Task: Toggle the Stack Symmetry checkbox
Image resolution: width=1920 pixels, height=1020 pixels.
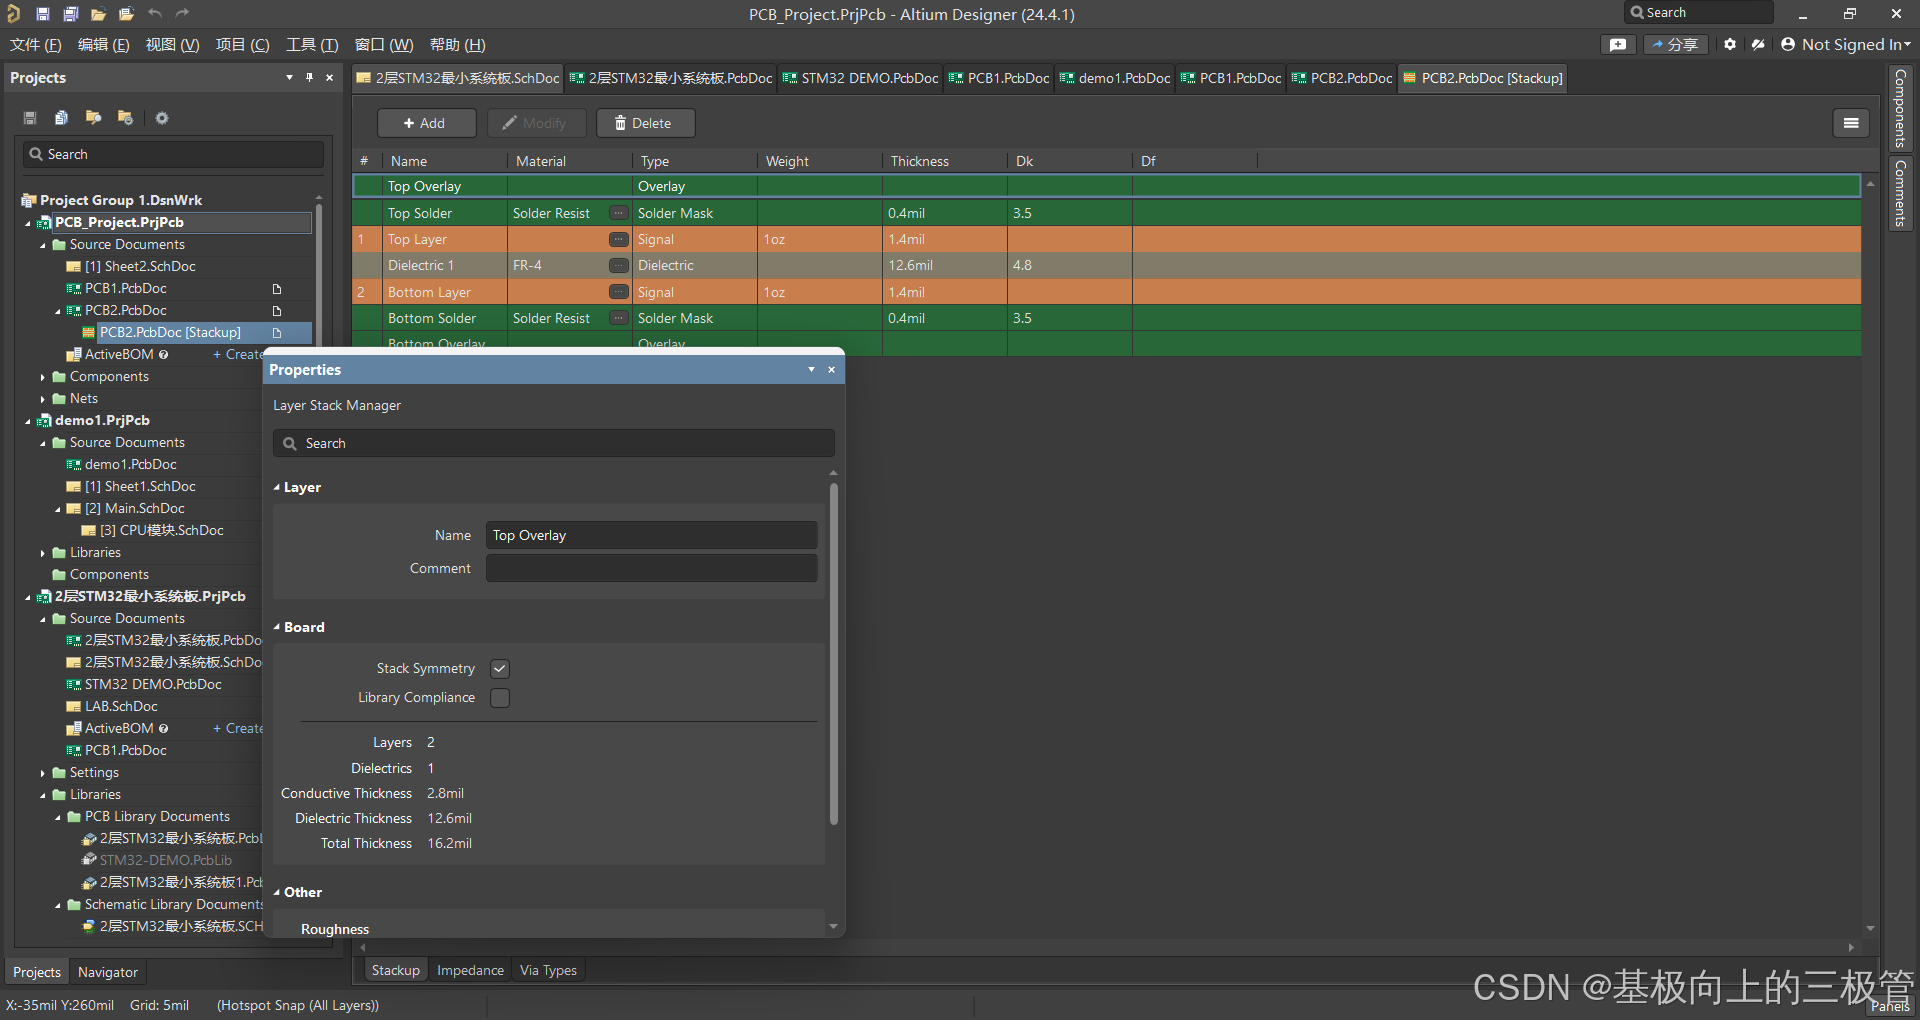Action: pyautogui.click(x=500, y=669)
